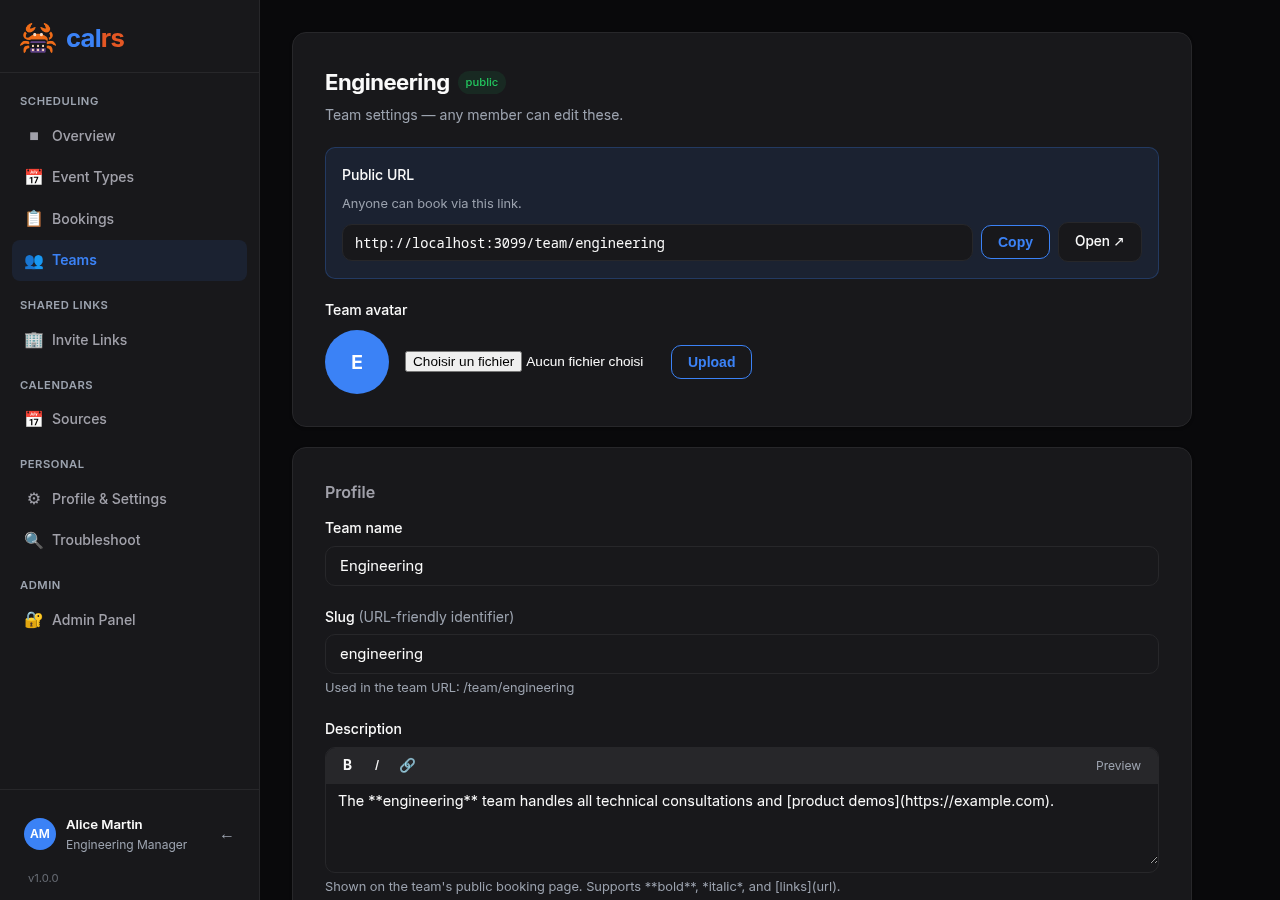Image resolution: width=1280 pixels, height=900 pixels.
Task: Click the Bookings clipboard icon
Action: click(x=34, y=219)
